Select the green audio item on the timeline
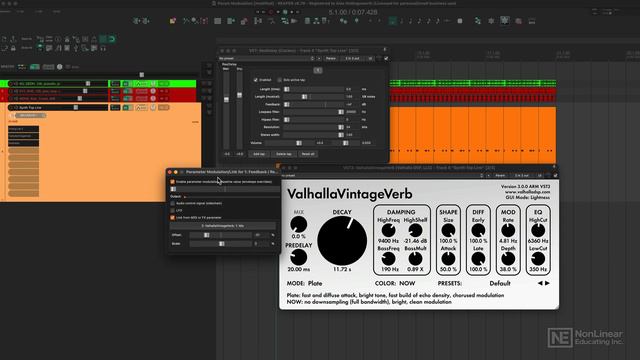 [473, 83]
